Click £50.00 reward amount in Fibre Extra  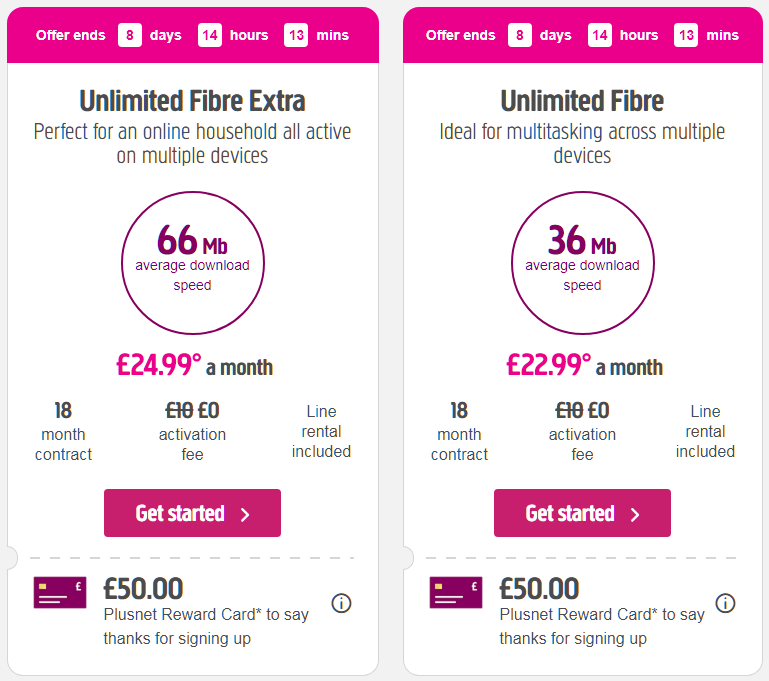click(x=143, y=588)
